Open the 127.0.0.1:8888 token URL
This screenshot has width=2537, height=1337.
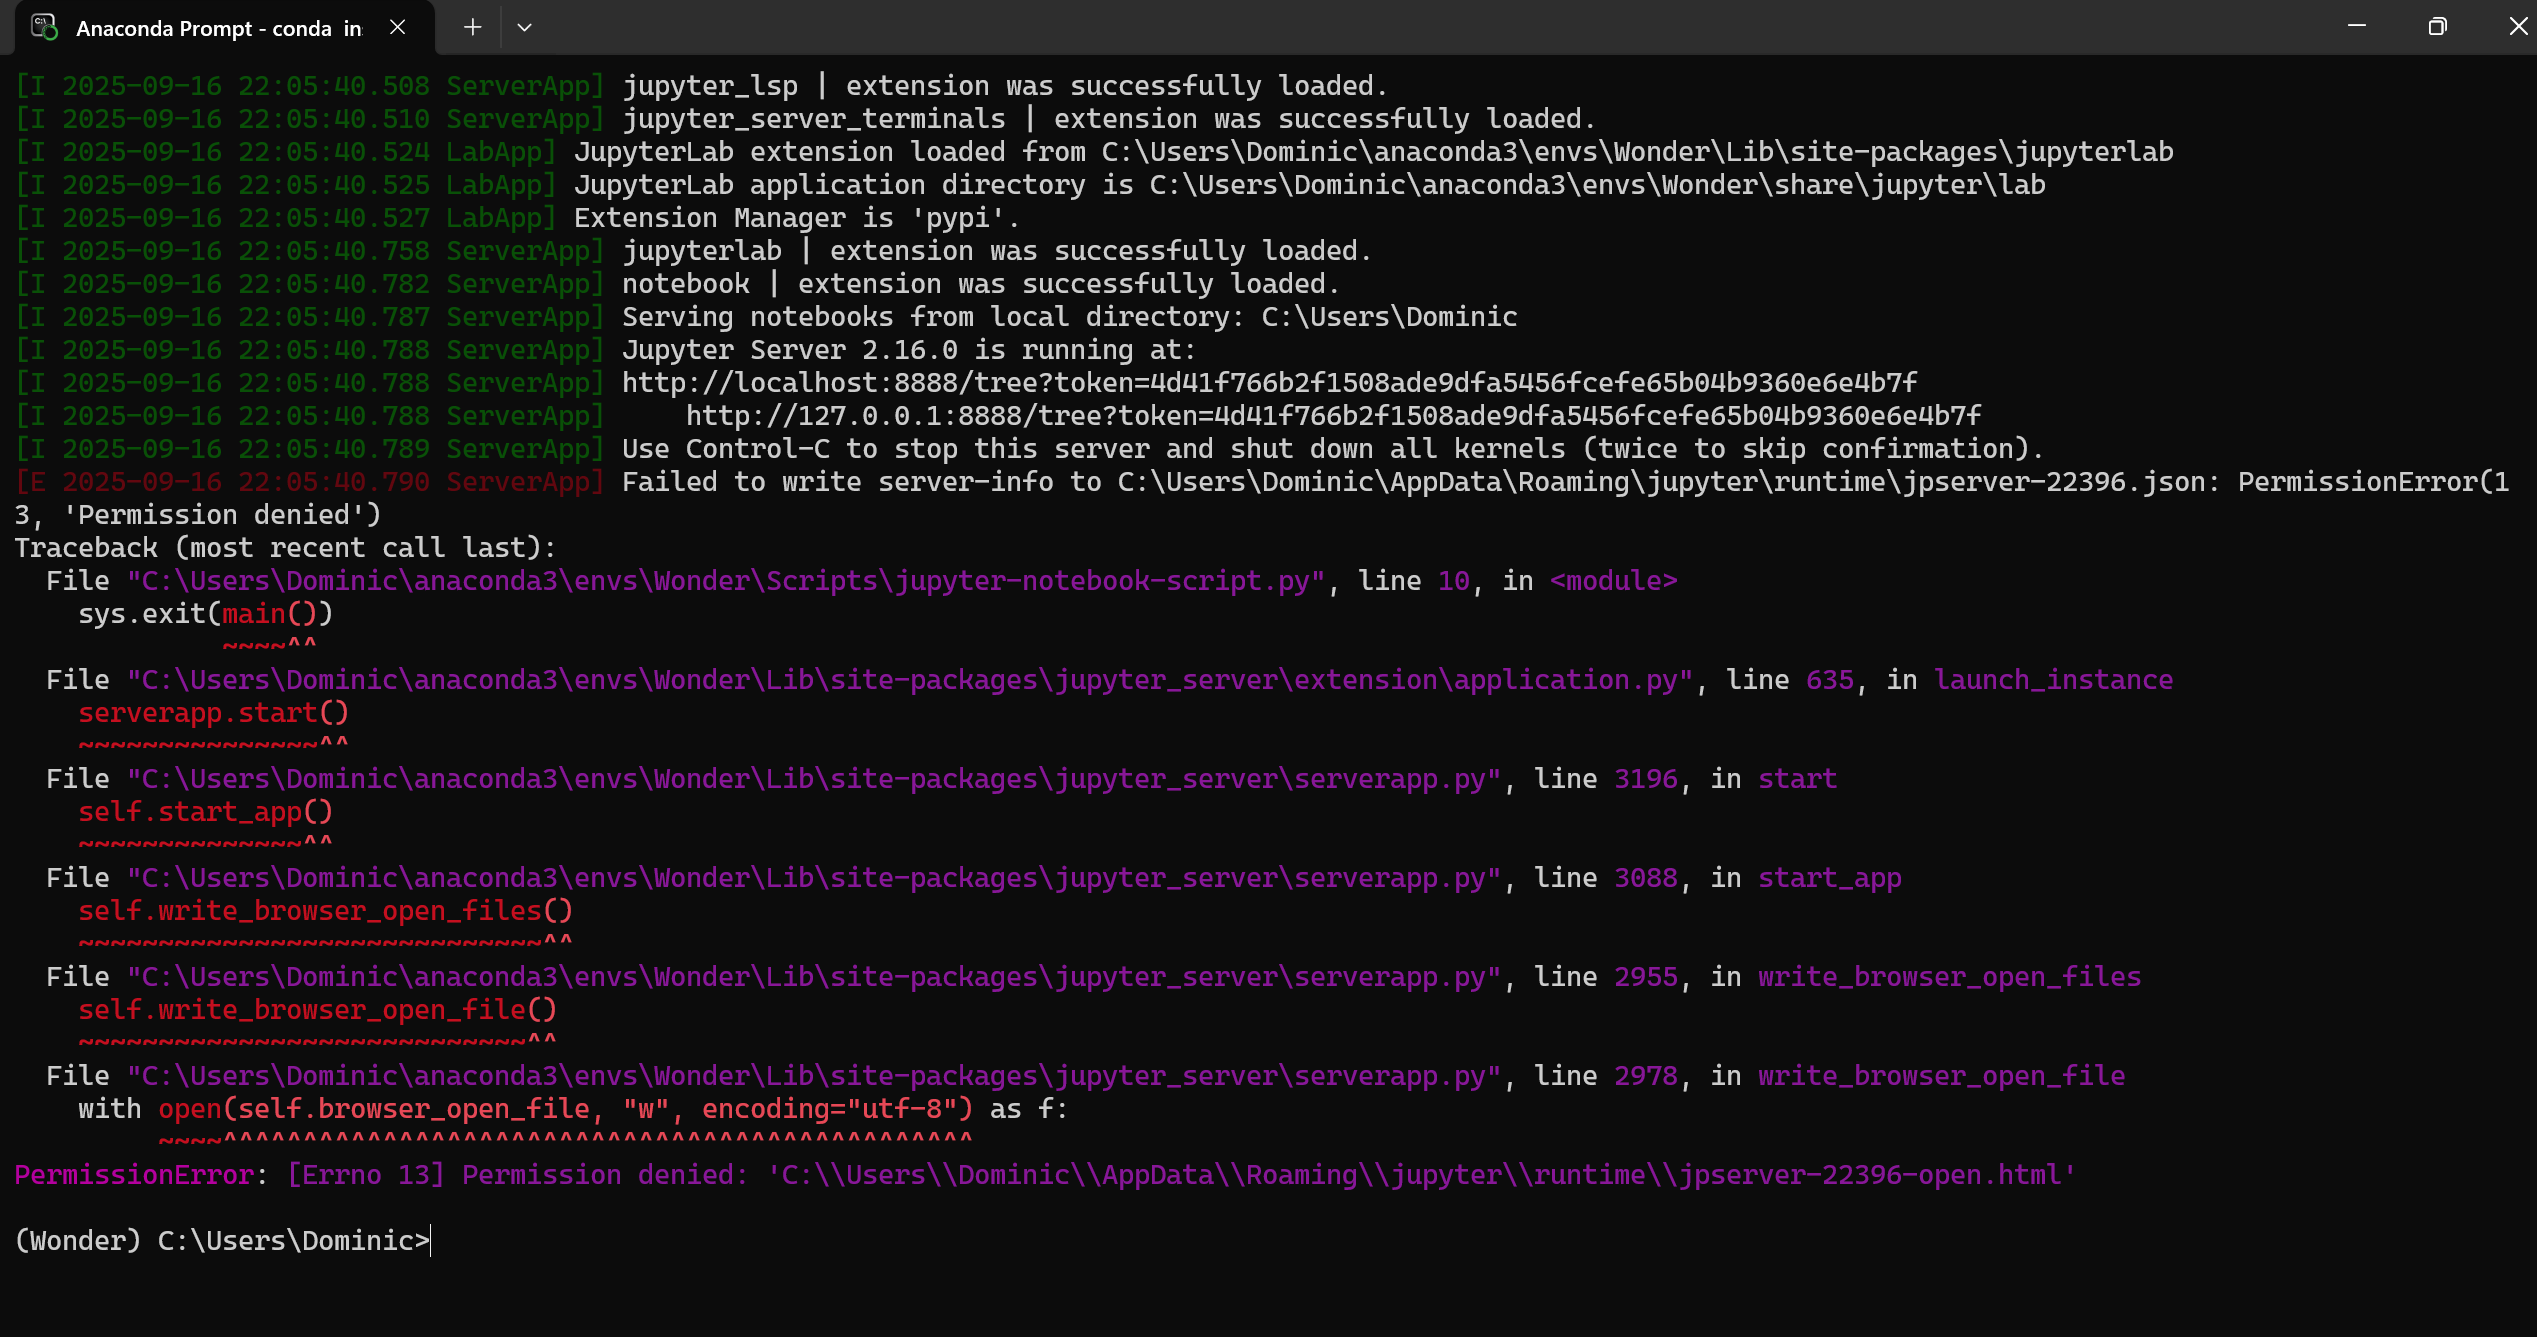coord(1332,416)
